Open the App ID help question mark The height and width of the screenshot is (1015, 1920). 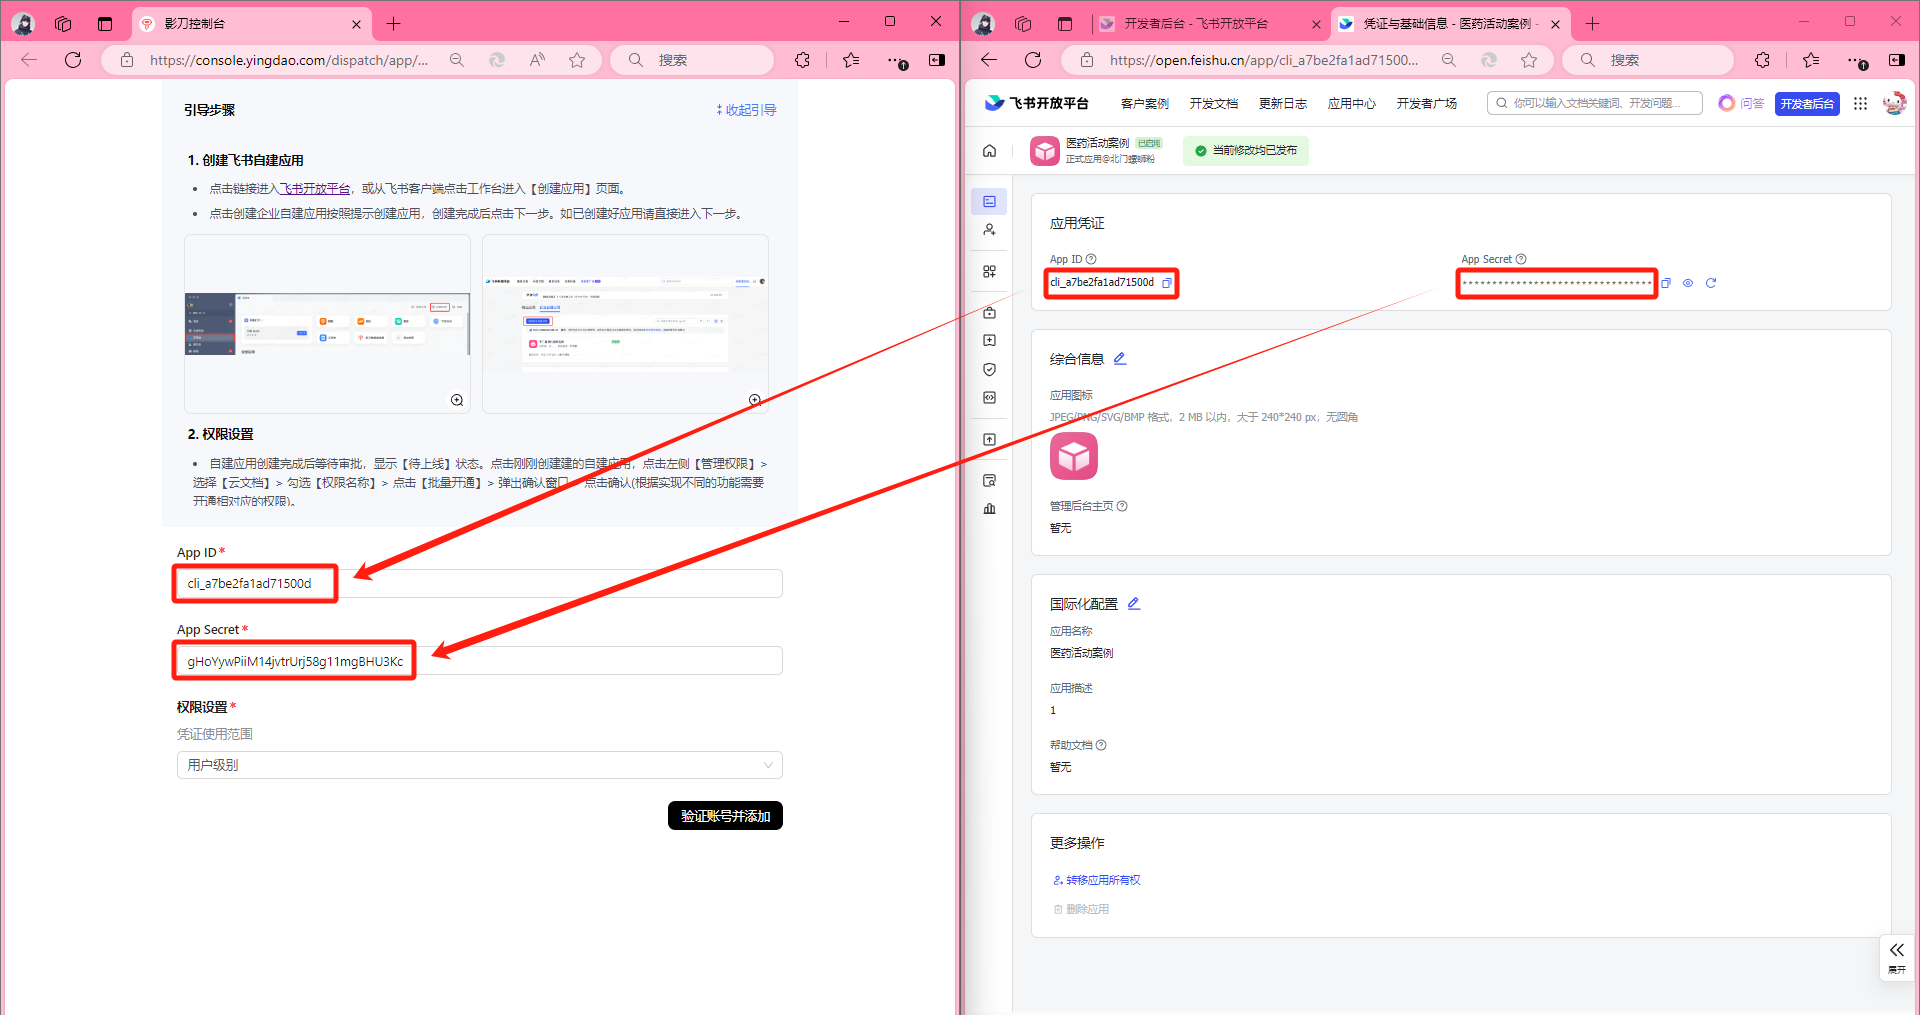pos(1091,259)
